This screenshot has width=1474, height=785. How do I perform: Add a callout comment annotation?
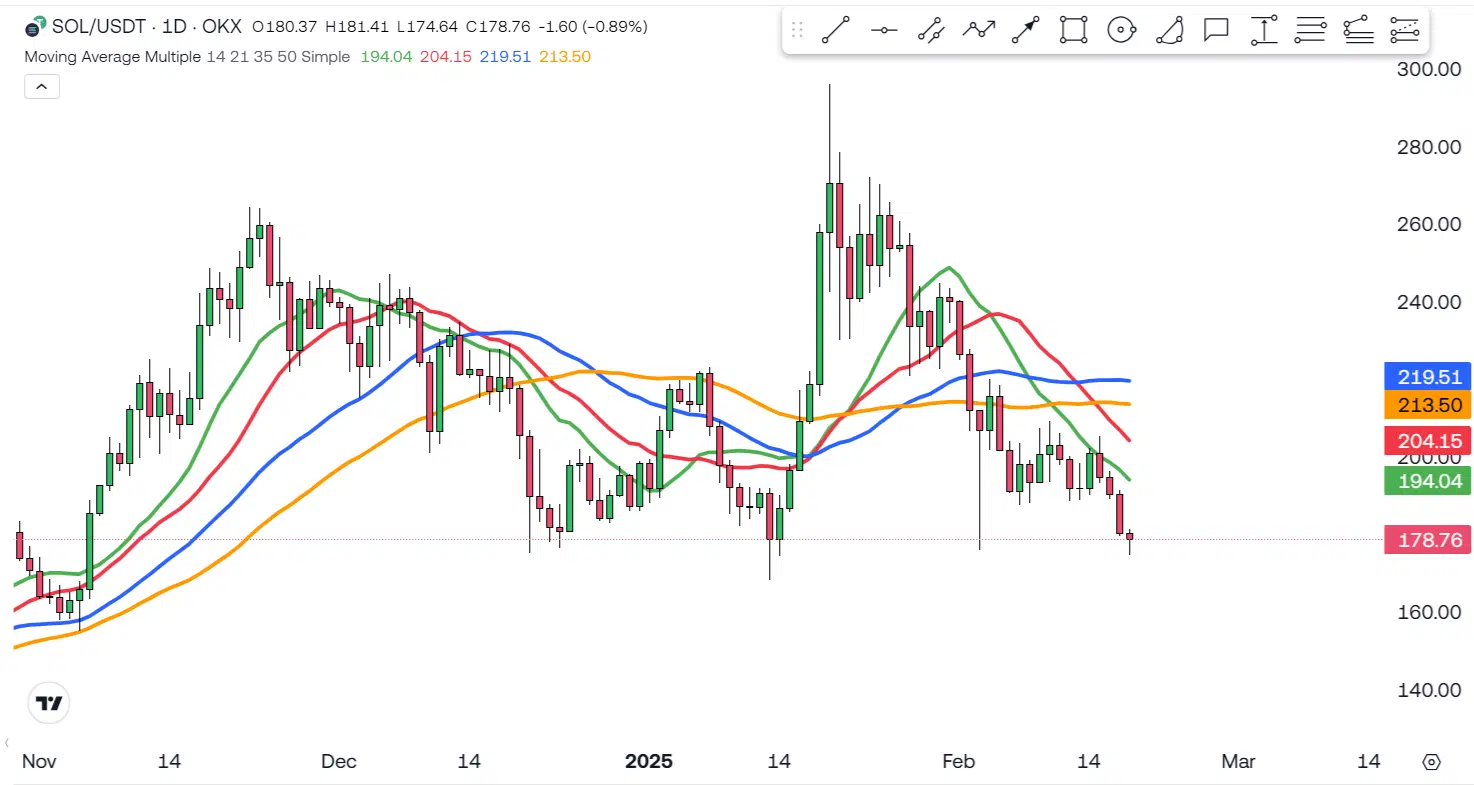(1216, 30)
